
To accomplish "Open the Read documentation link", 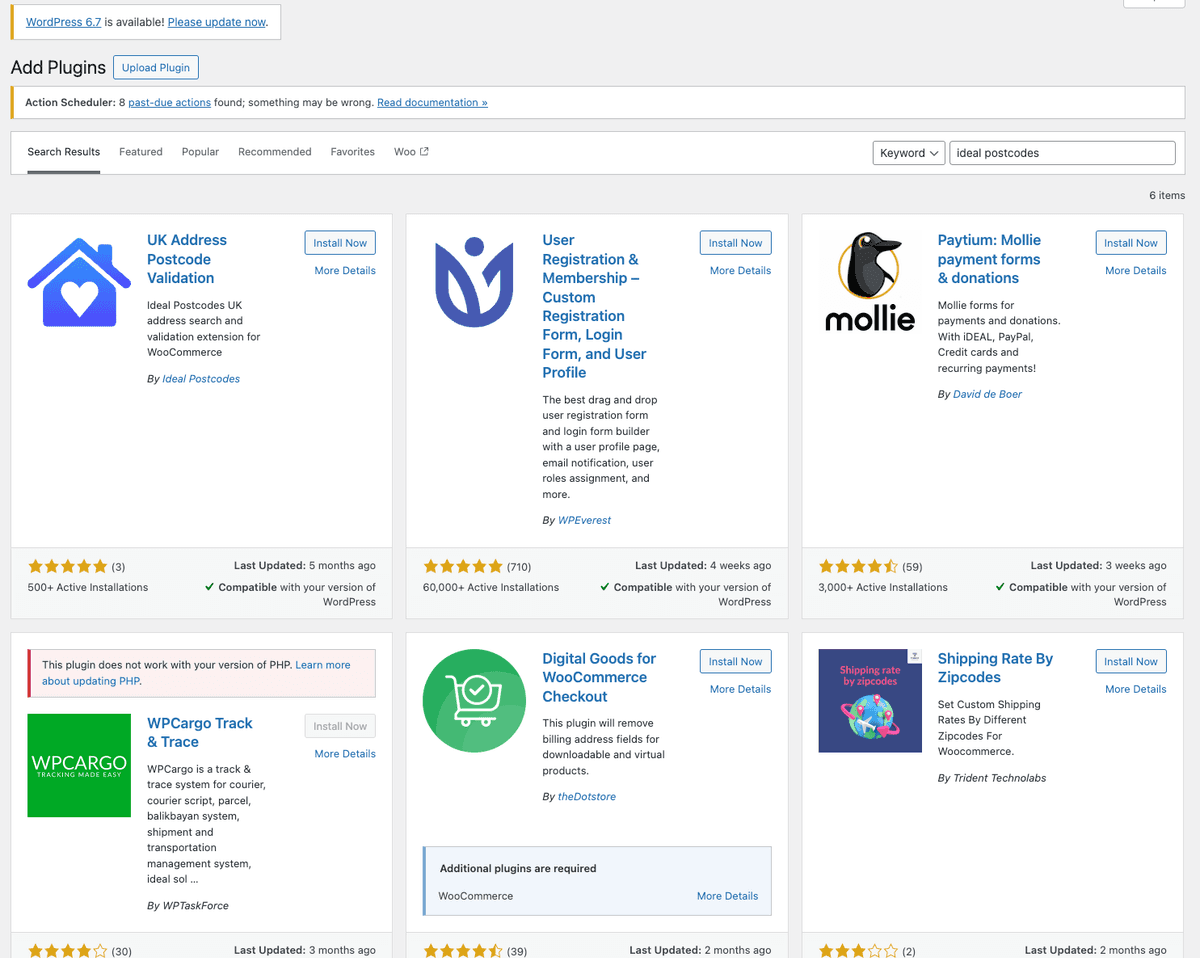I will pos(432,103).
